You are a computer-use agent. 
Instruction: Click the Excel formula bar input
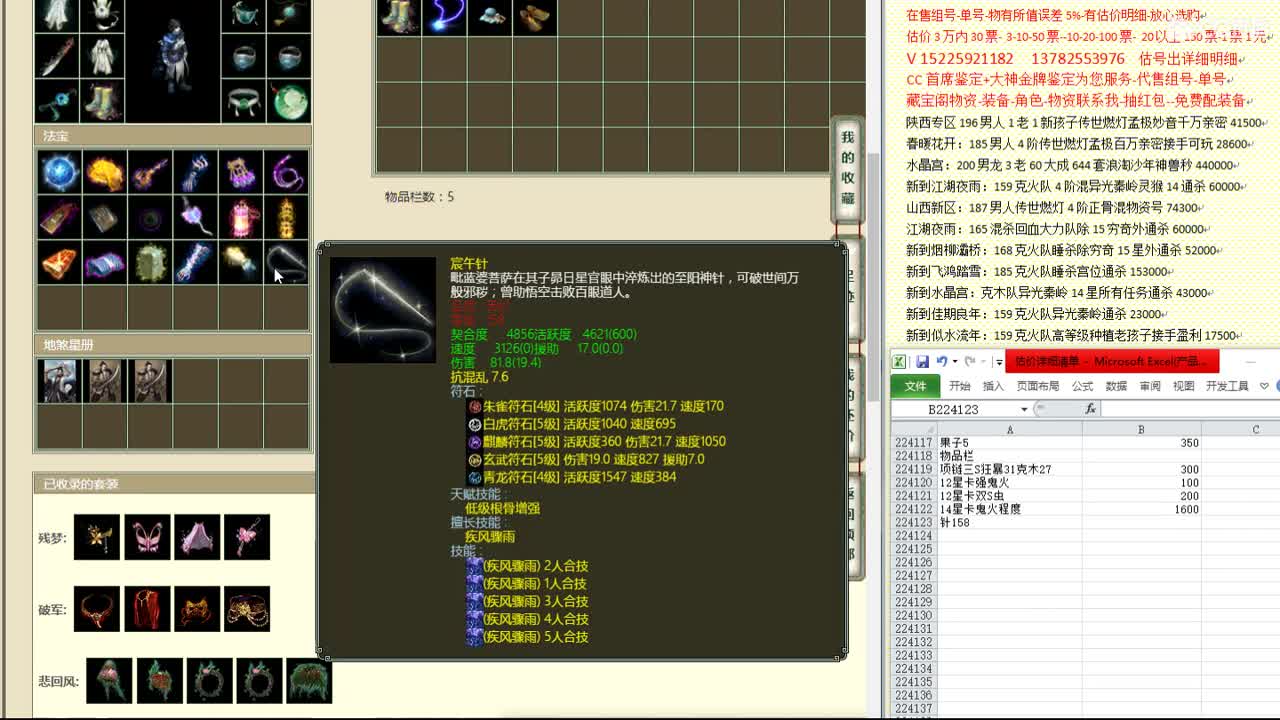pos(1190,408)
